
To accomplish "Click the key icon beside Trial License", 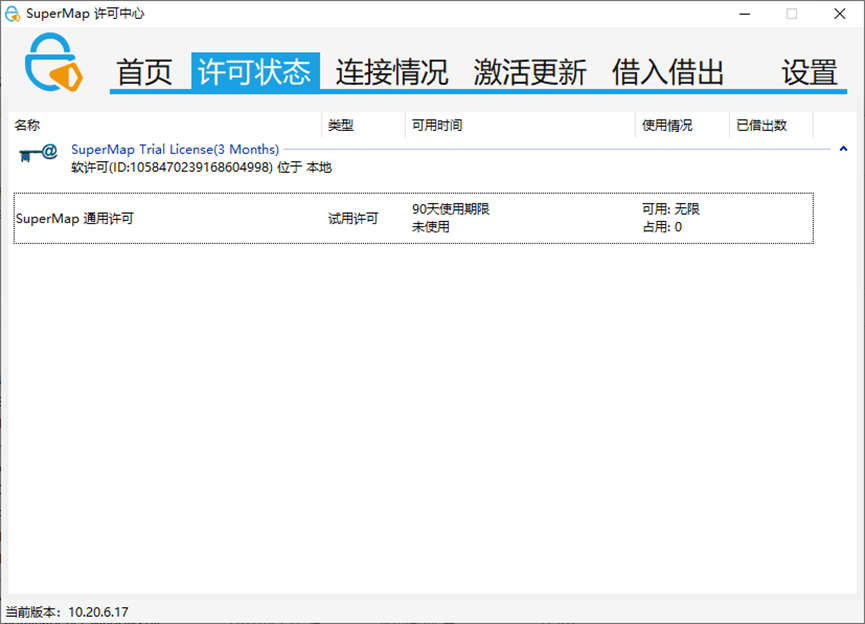I will [x=38, y=153].
